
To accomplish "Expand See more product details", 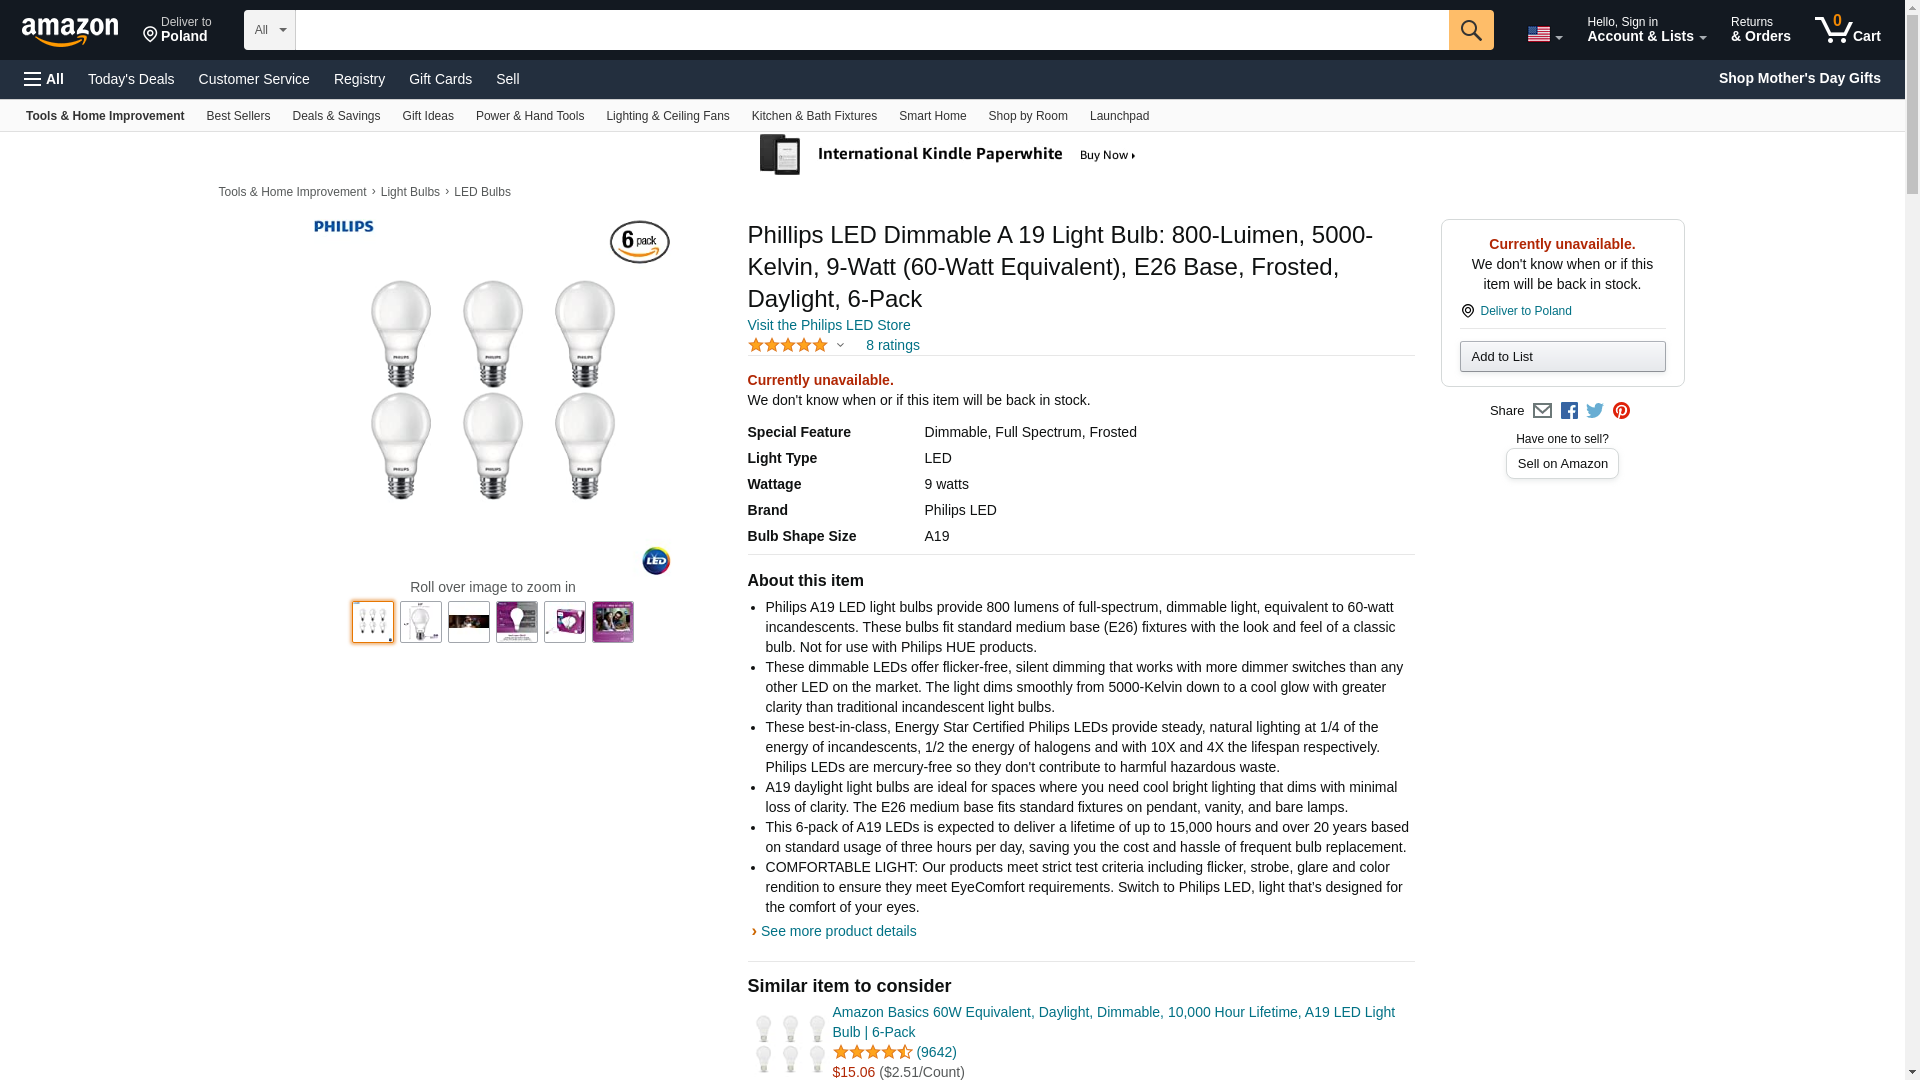I will click(837, 931).
